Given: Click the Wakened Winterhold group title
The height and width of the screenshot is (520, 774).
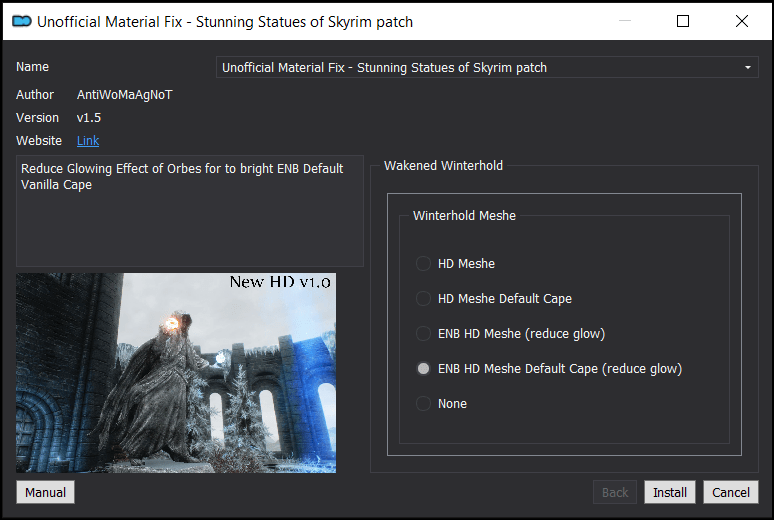Looking at the screenshot, I should tap(443, 166).
